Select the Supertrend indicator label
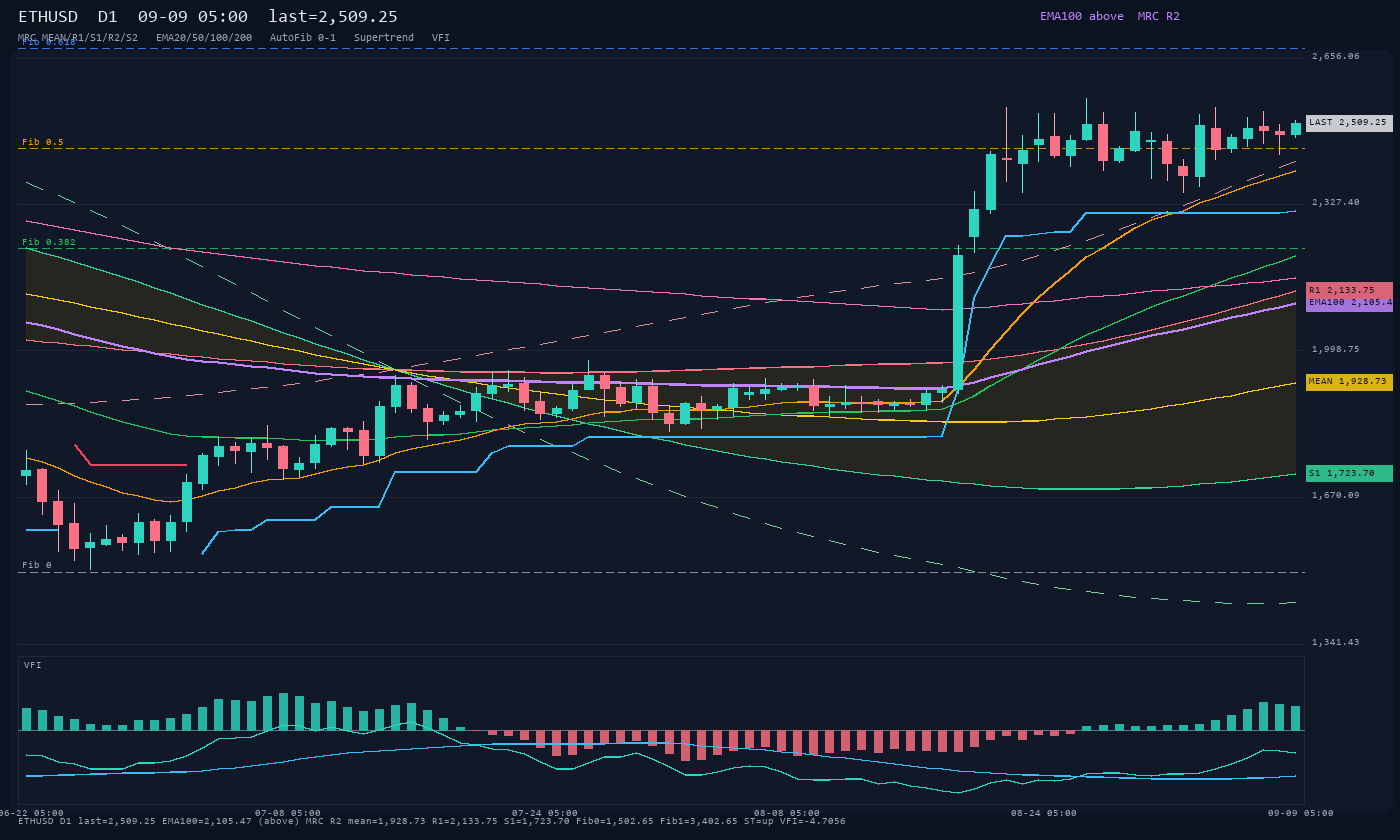 384,38
